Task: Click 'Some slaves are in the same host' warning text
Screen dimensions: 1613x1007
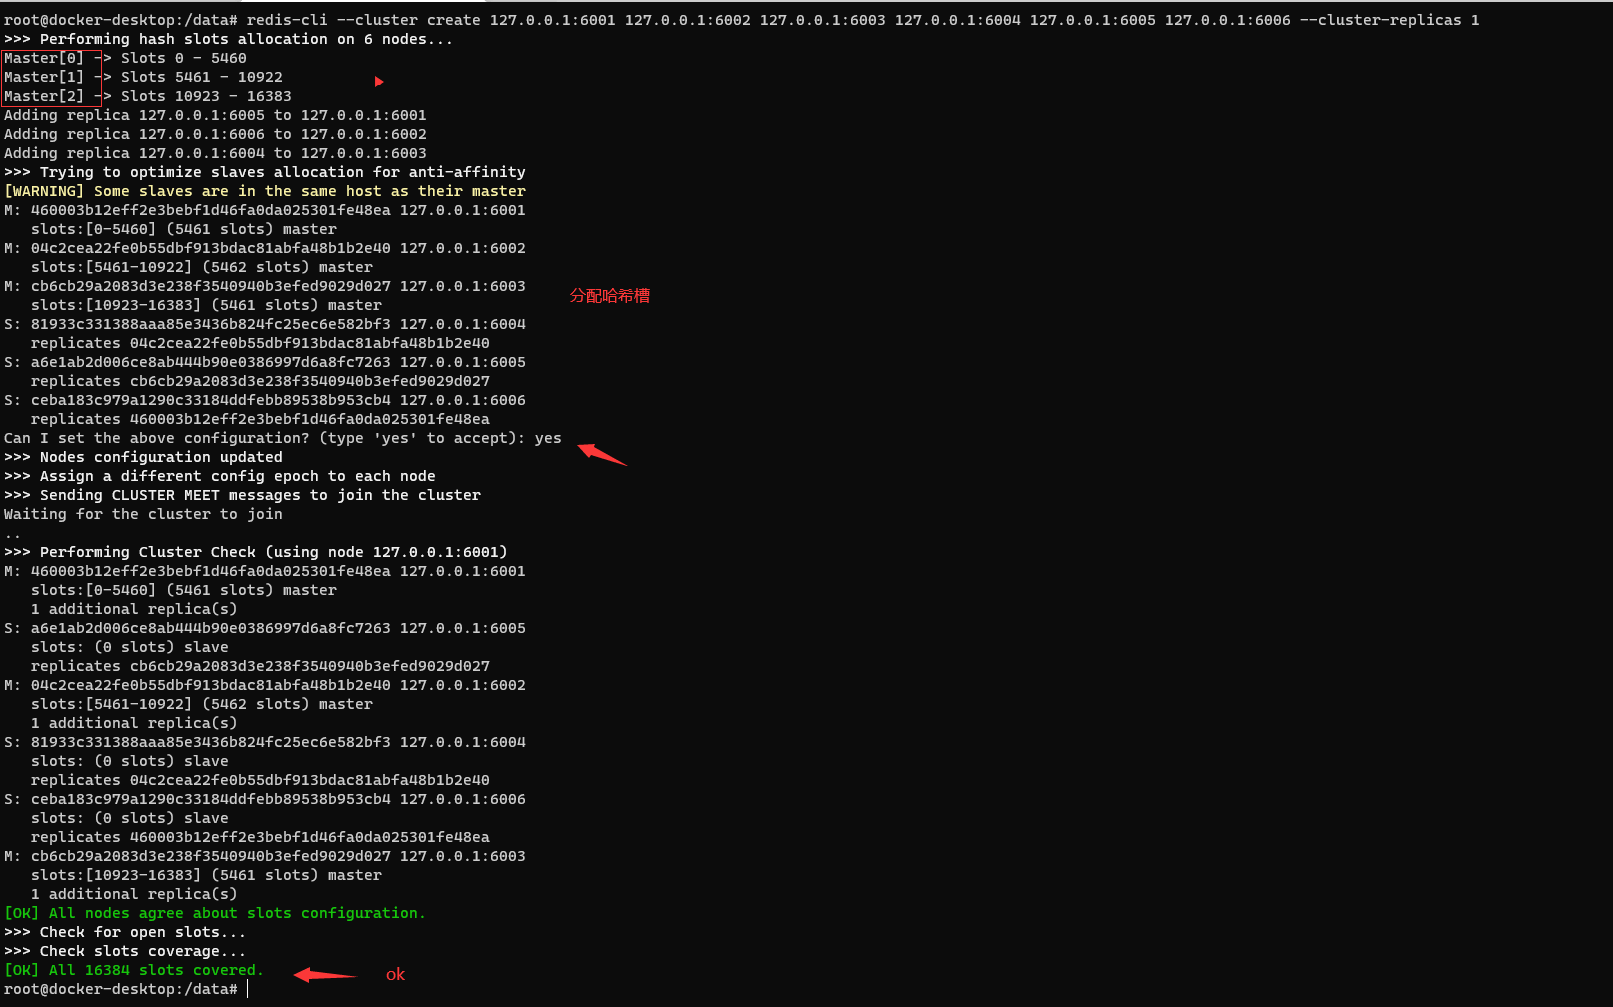Action: (310, 191)
